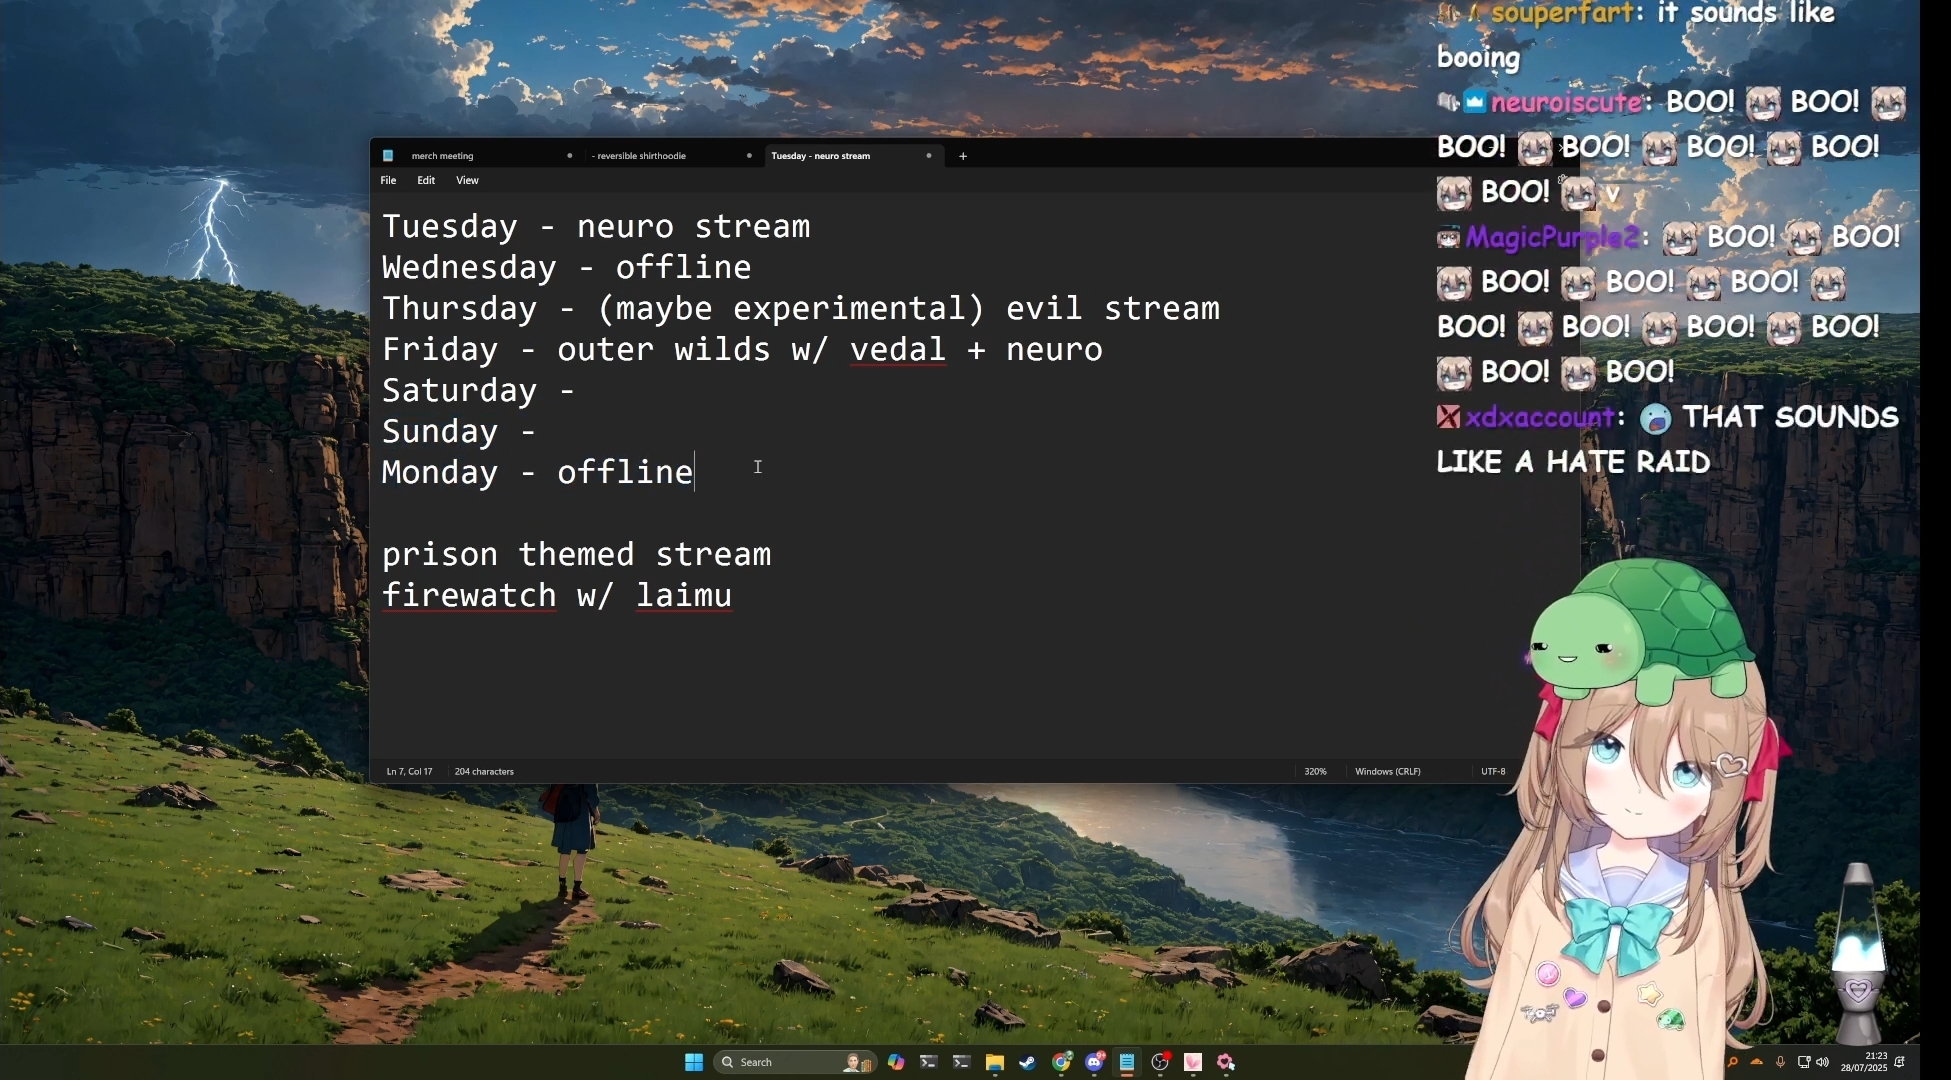Image resolution: width=1951 pixels, height=1080 pixels.
Task: Click the microphone tray icon
Action: point(1780,1062)
